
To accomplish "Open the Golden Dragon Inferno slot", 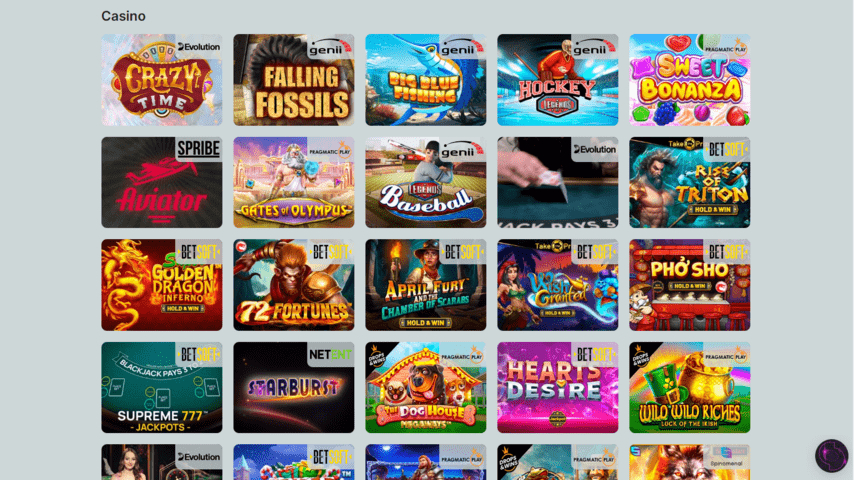I will click(162, 285).
